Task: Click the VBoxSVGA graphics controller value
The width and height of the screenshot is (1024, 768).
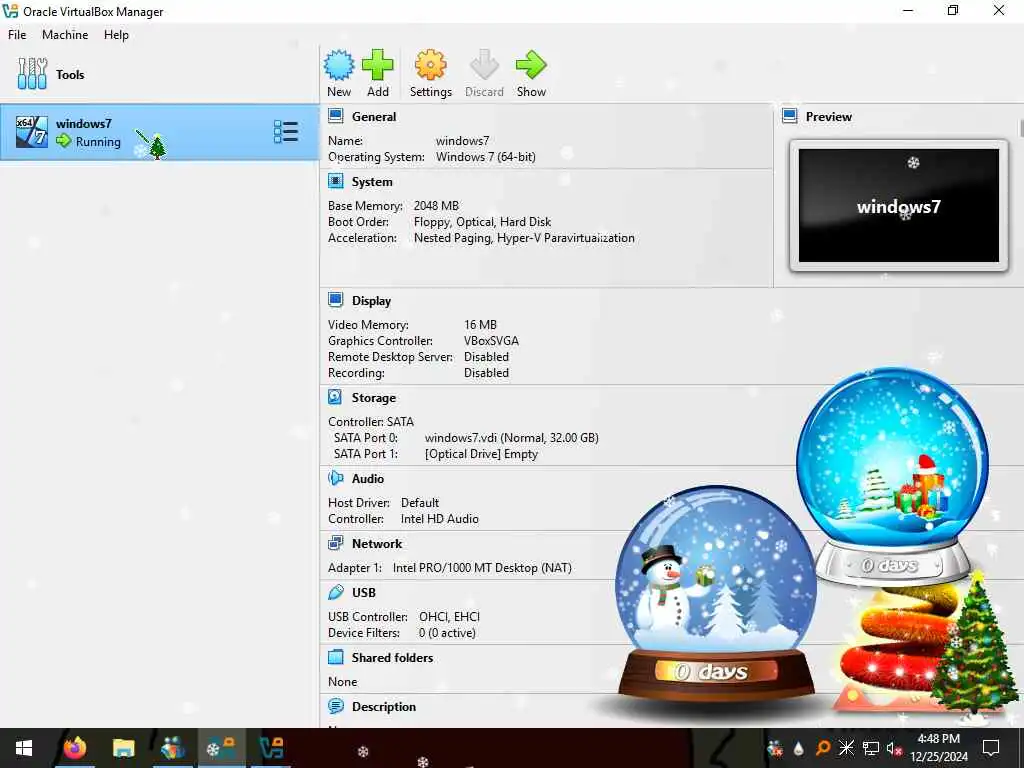Action: (x=491, y=341)
